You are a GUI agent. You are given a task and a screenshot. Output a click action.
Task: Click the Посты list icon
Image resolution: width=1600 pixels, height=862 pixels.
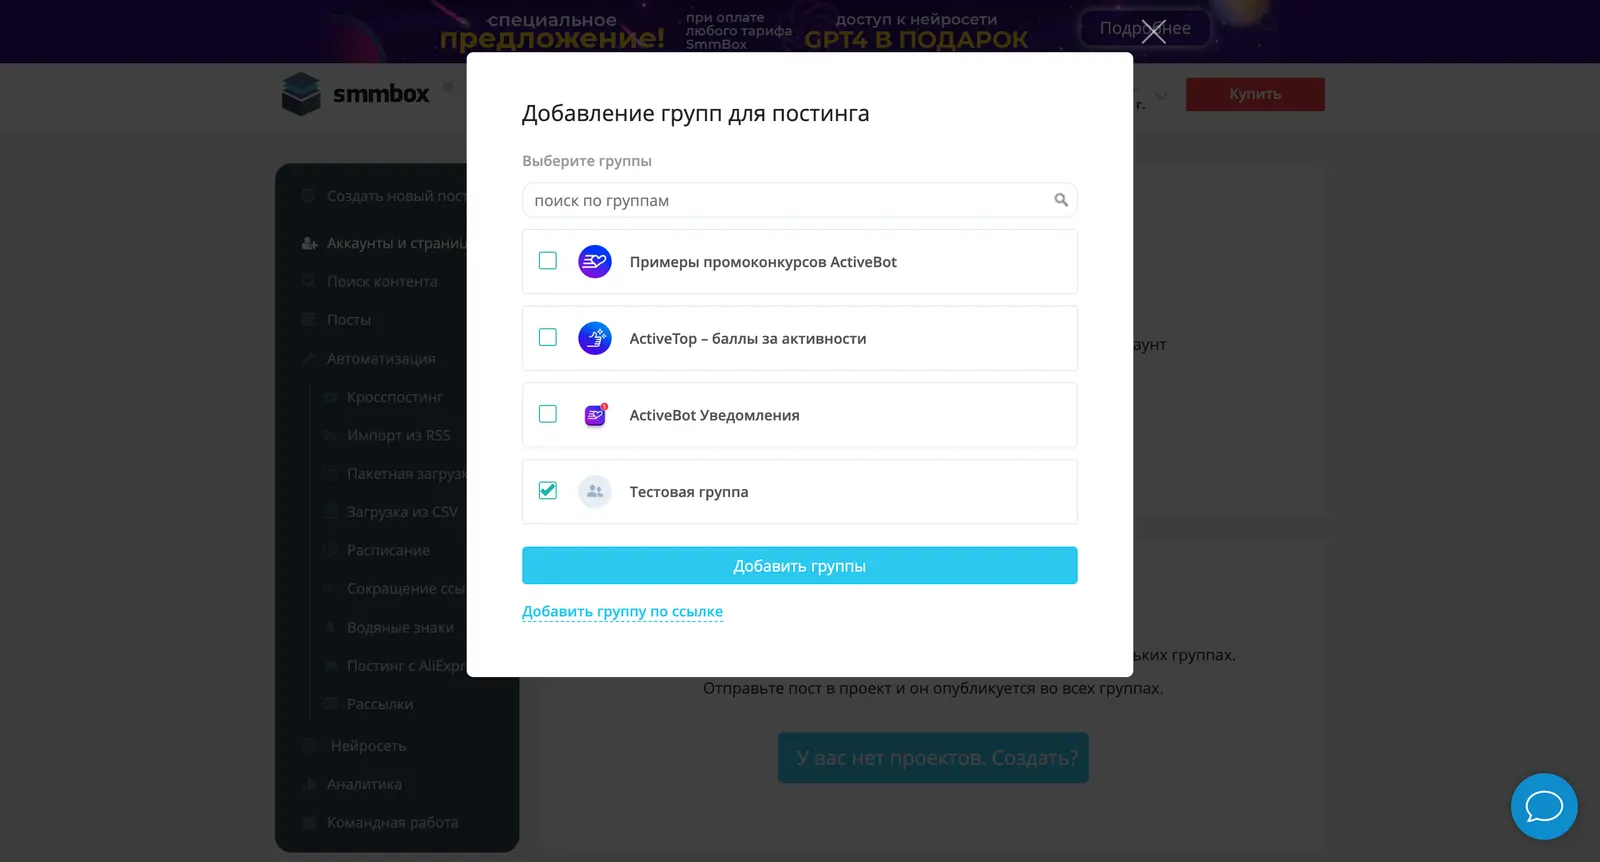click(309, 320)
